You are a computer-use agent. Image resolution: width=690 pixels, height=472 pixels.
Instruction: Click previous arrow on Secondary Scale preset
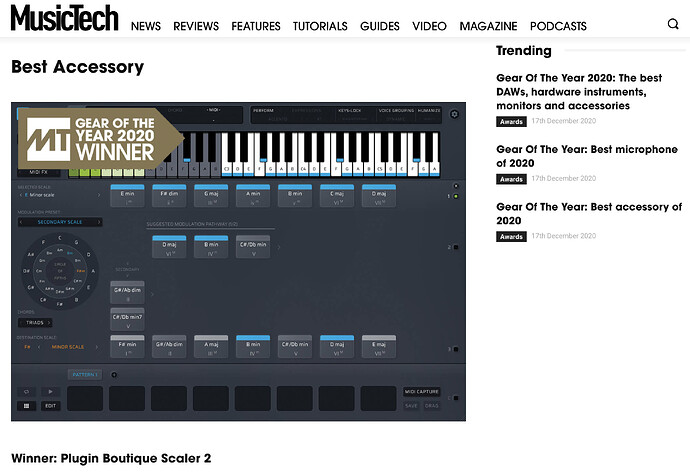[x=21, y=222]
